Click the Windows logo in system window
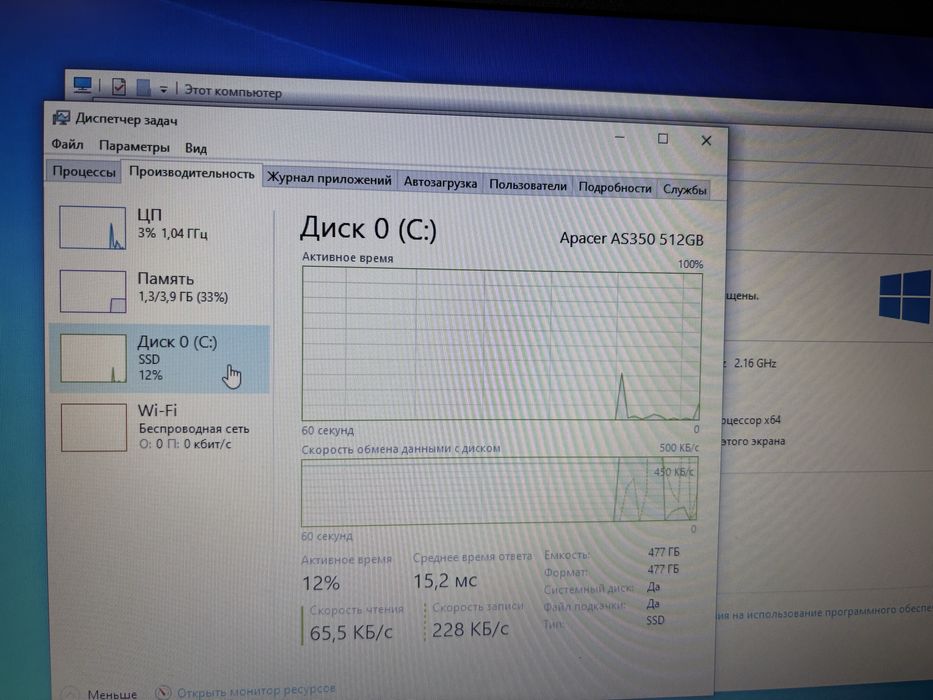The image size is (933, 700). (905, 295)
